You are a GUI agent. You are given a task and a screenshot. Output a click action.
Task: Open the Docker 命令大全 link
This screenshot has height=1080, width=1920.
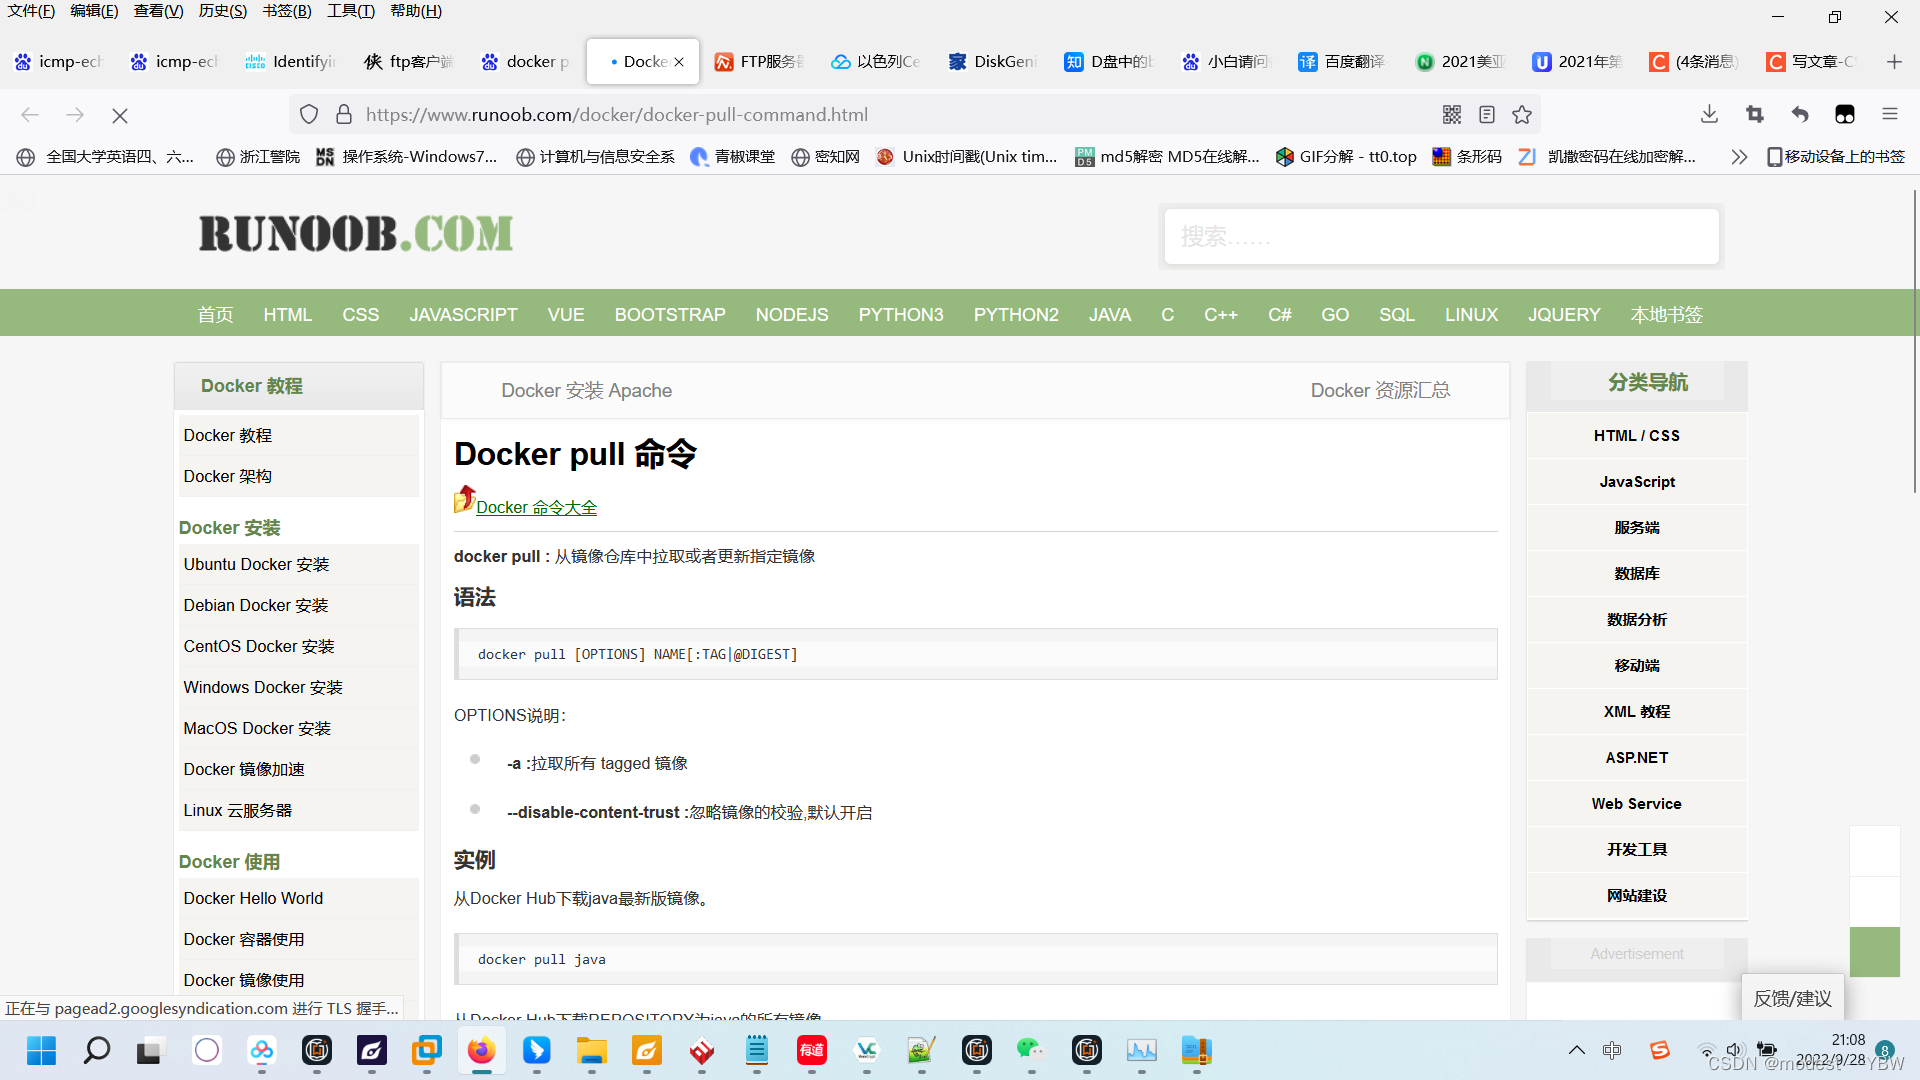[536, 507]
